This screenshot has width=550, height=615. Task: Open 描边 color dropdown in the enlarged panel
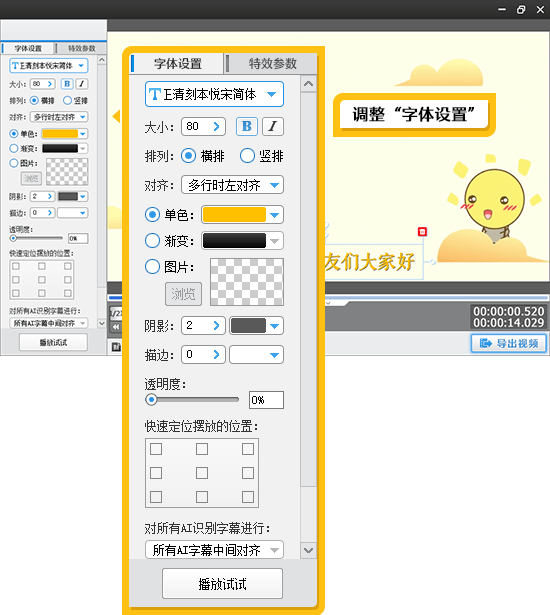click(x=256, y=355)
